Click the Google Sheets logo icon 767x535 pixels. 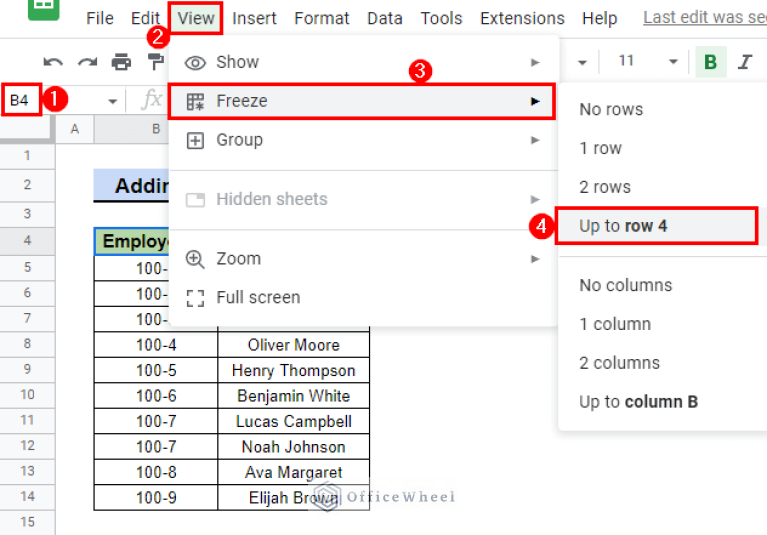[42, 8]
